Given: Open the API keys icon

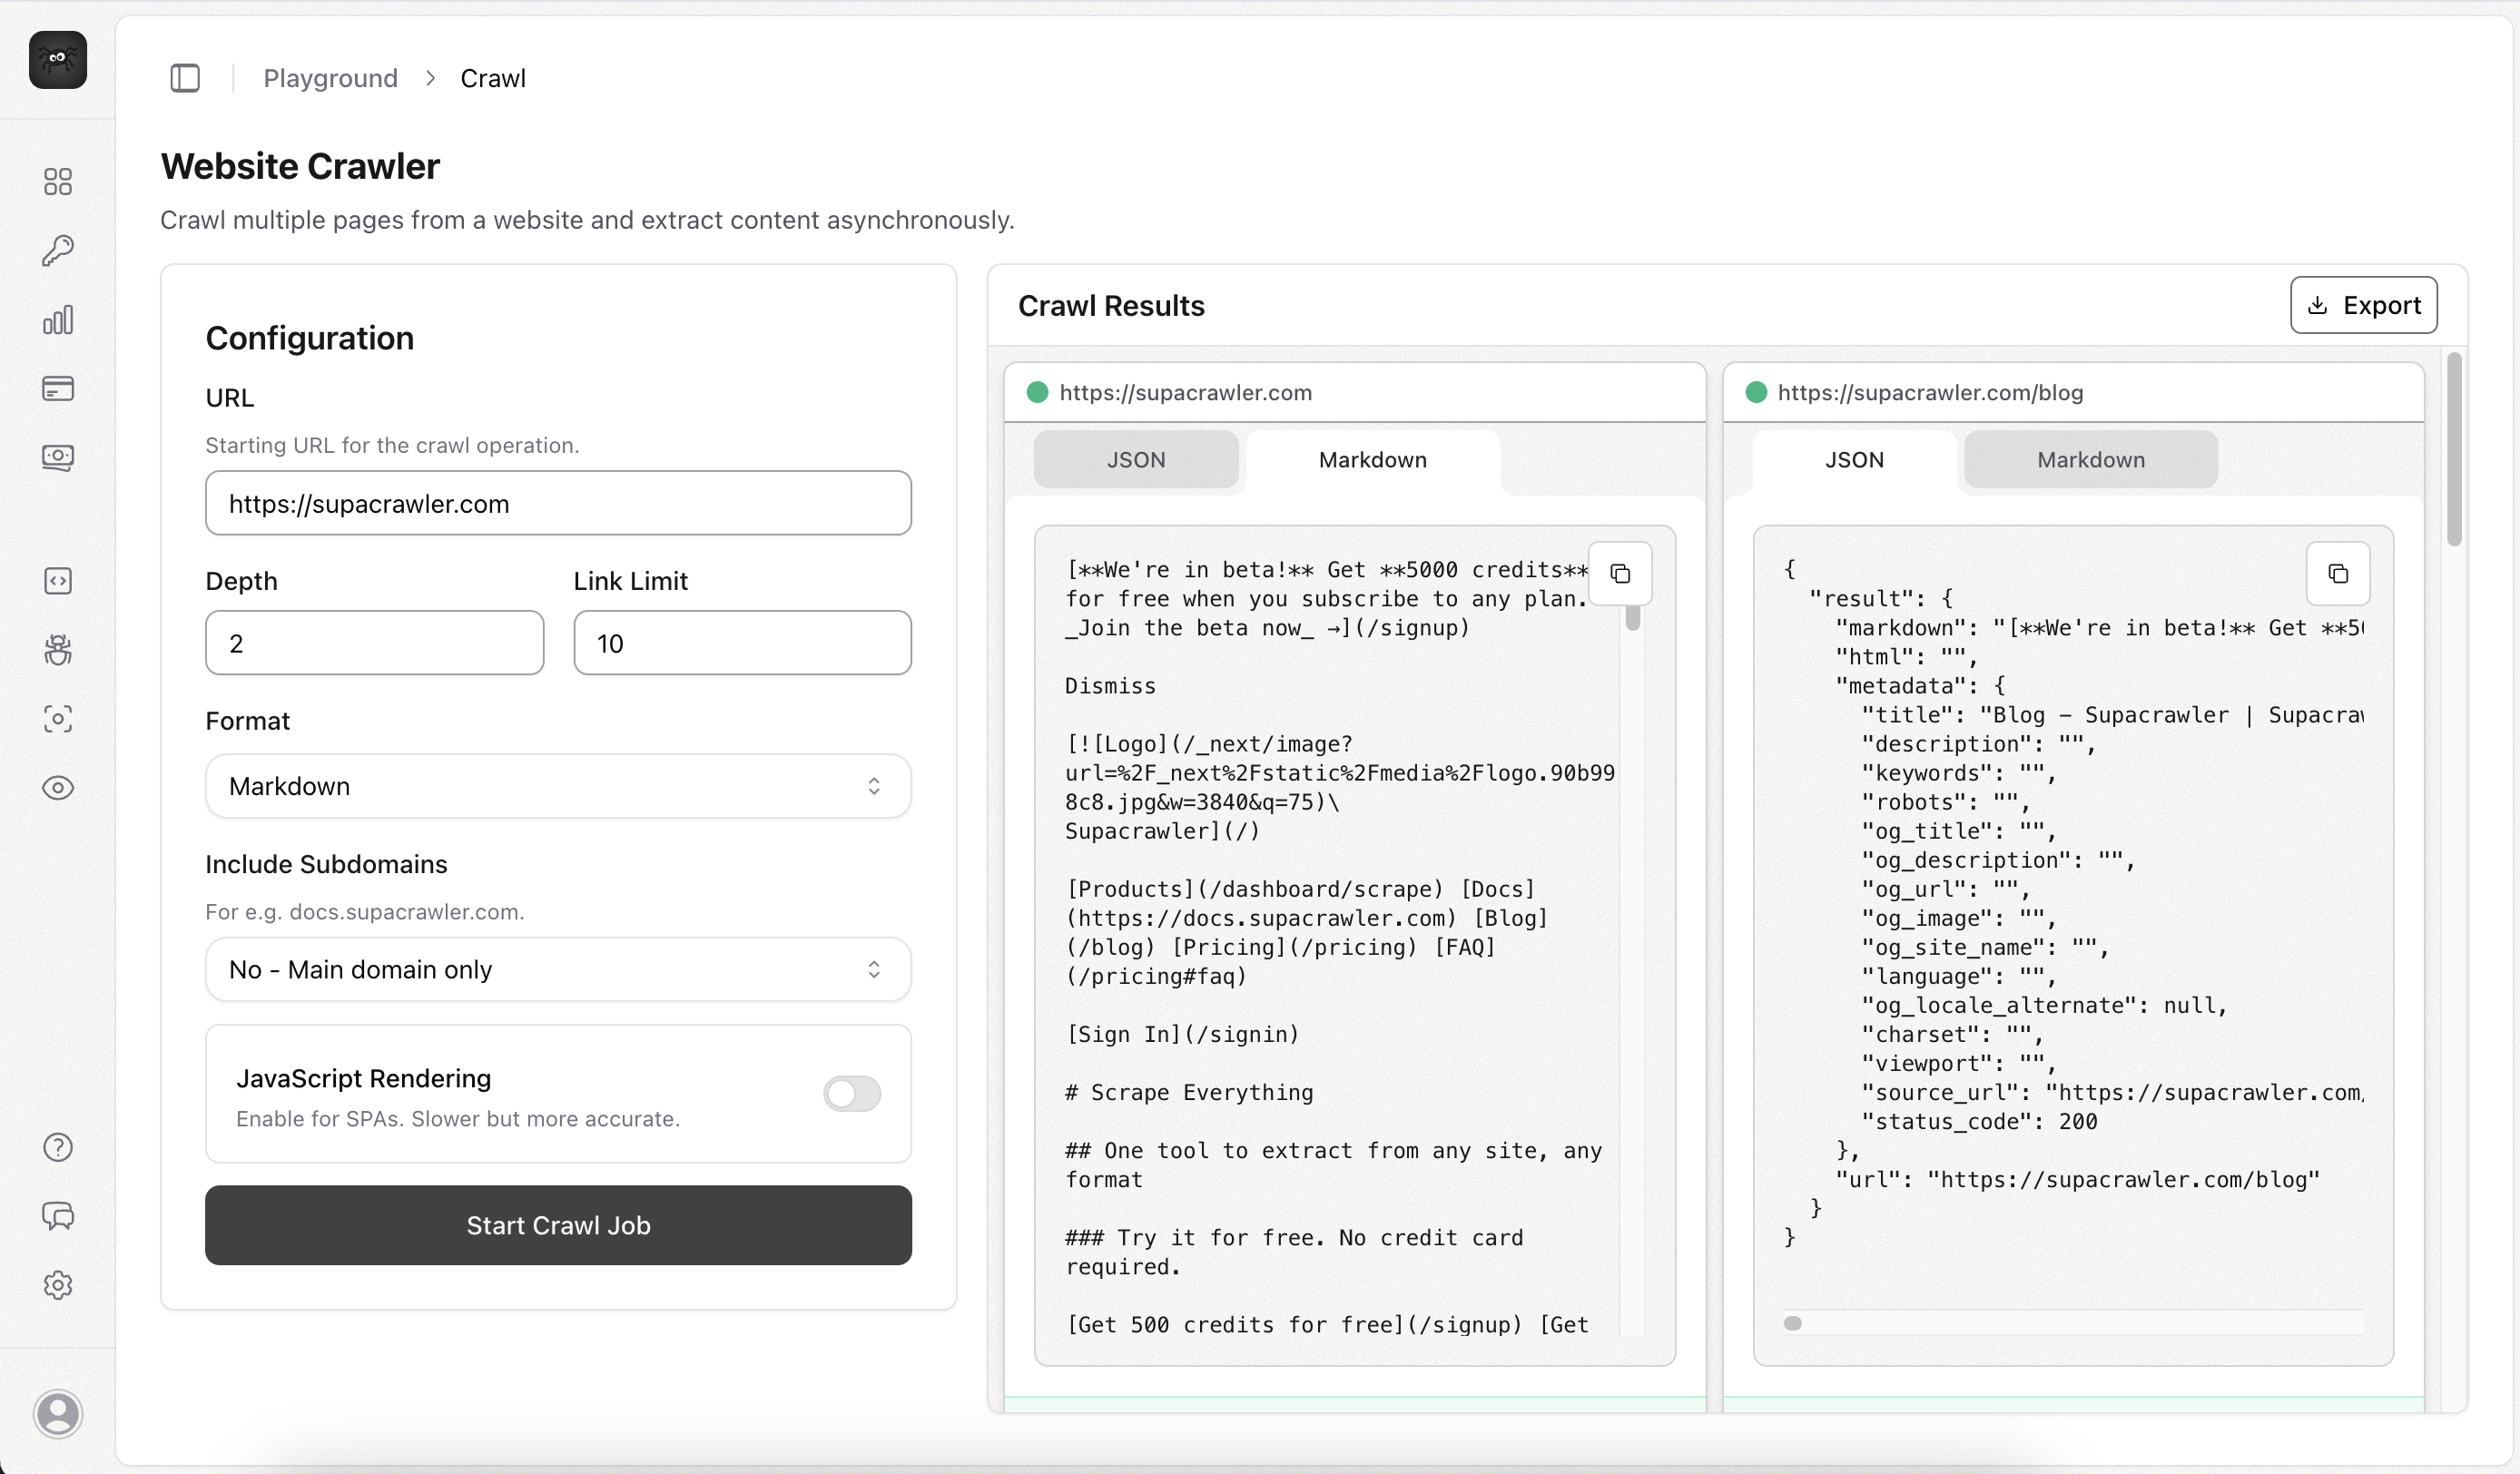Looking at the screenshot, I should tap(58, 250).
